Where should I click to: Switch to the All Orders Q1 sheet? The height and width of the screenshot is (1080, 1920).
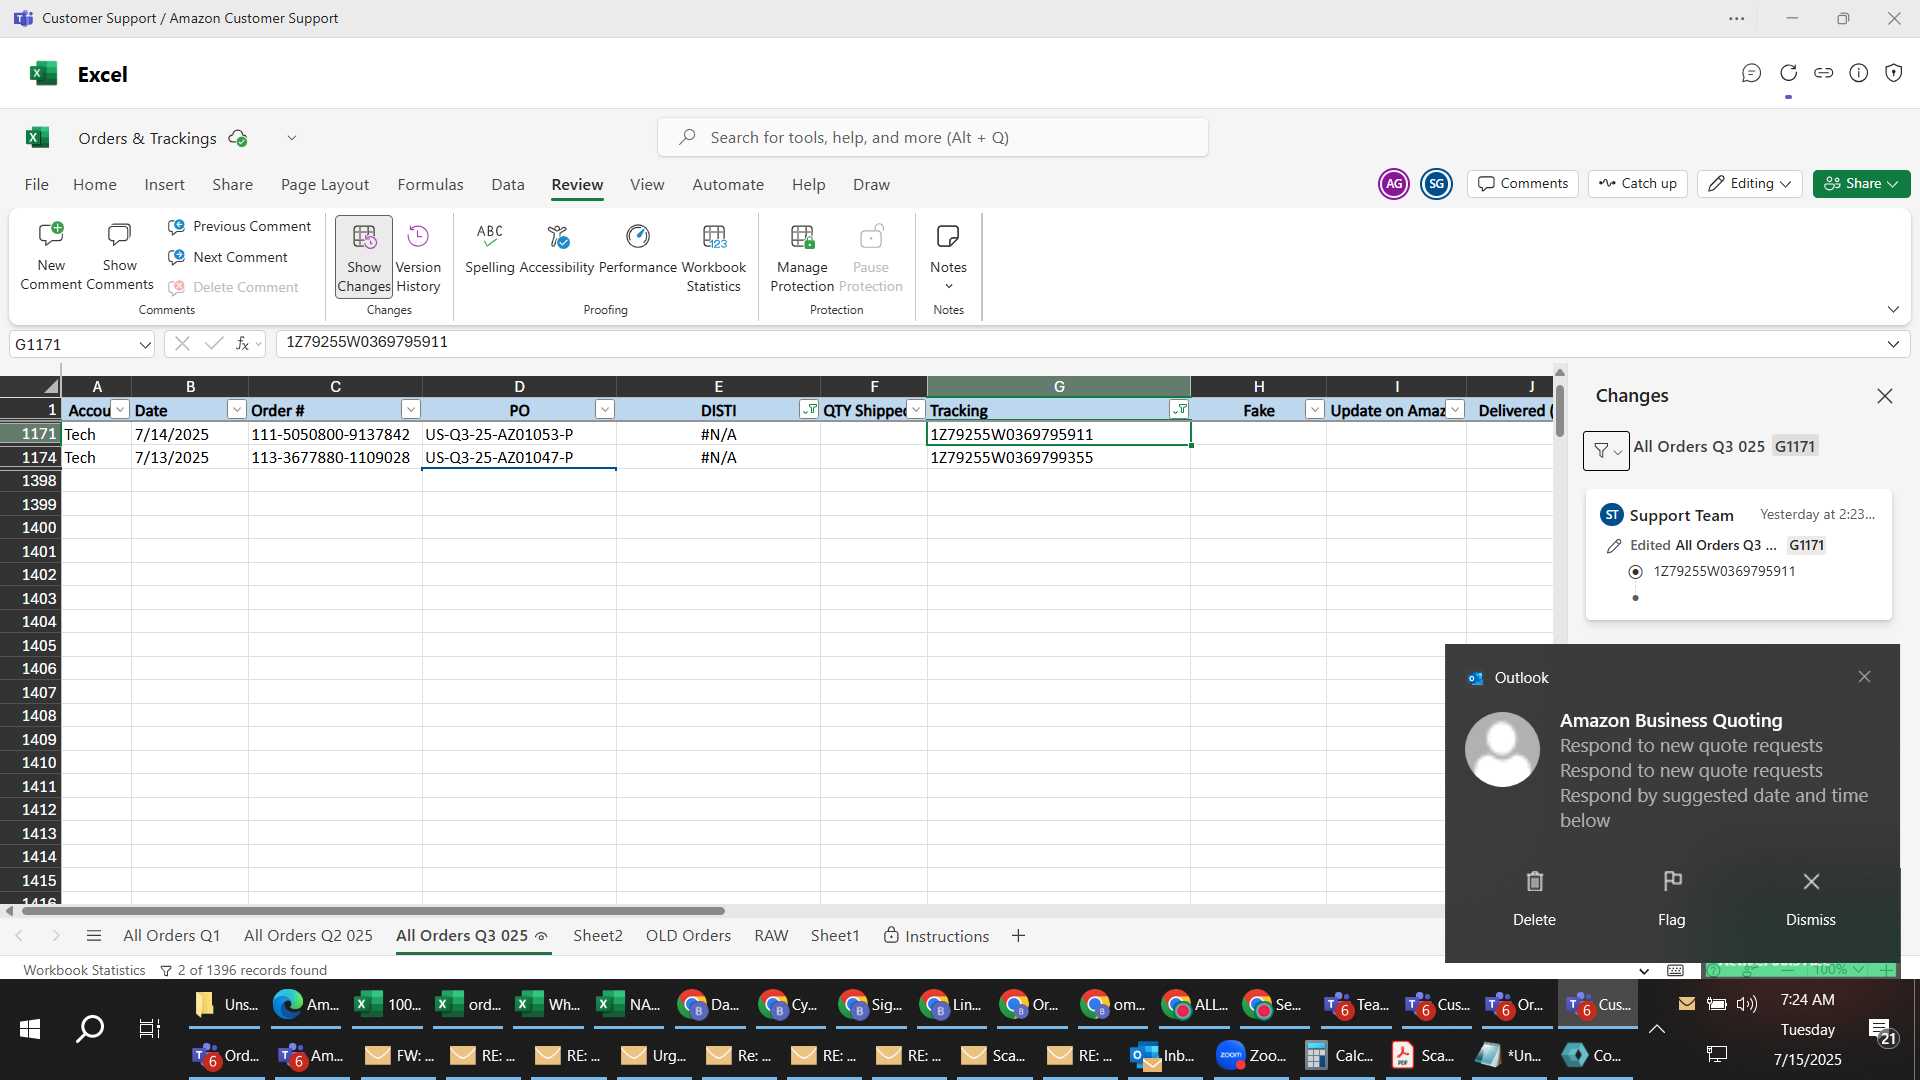(171, 937)
